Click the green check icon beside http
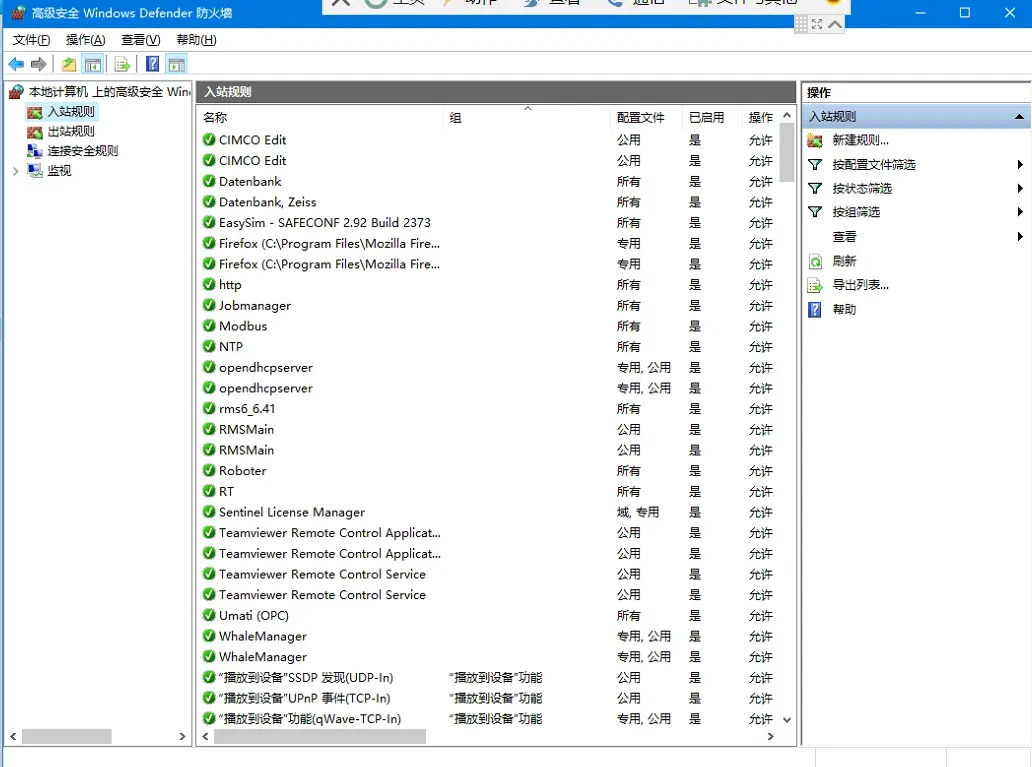Screen dimensions: 1032x767 (209, 284)
